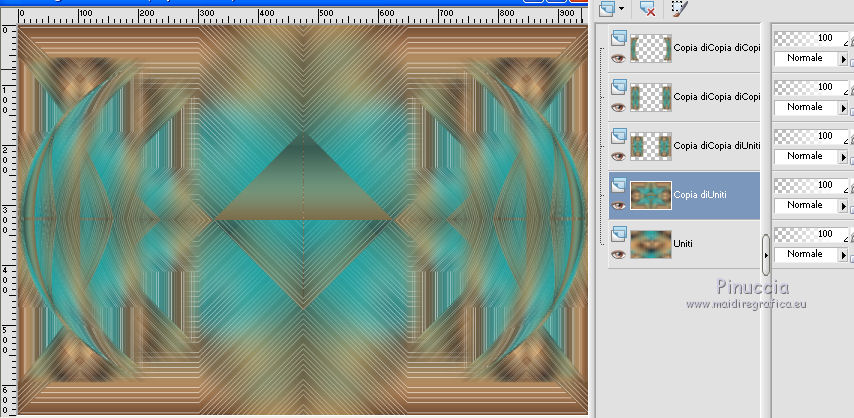Toggle visibility of the Copia diUniti layer
Screen dimensions: 854x418
click(x=618, y=205)
